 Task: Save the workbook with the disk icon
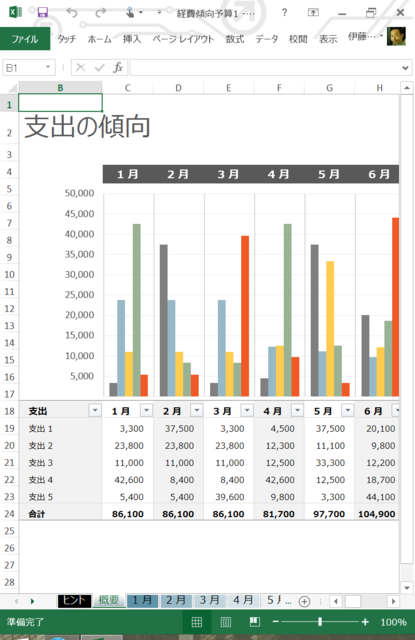(43, 13)
